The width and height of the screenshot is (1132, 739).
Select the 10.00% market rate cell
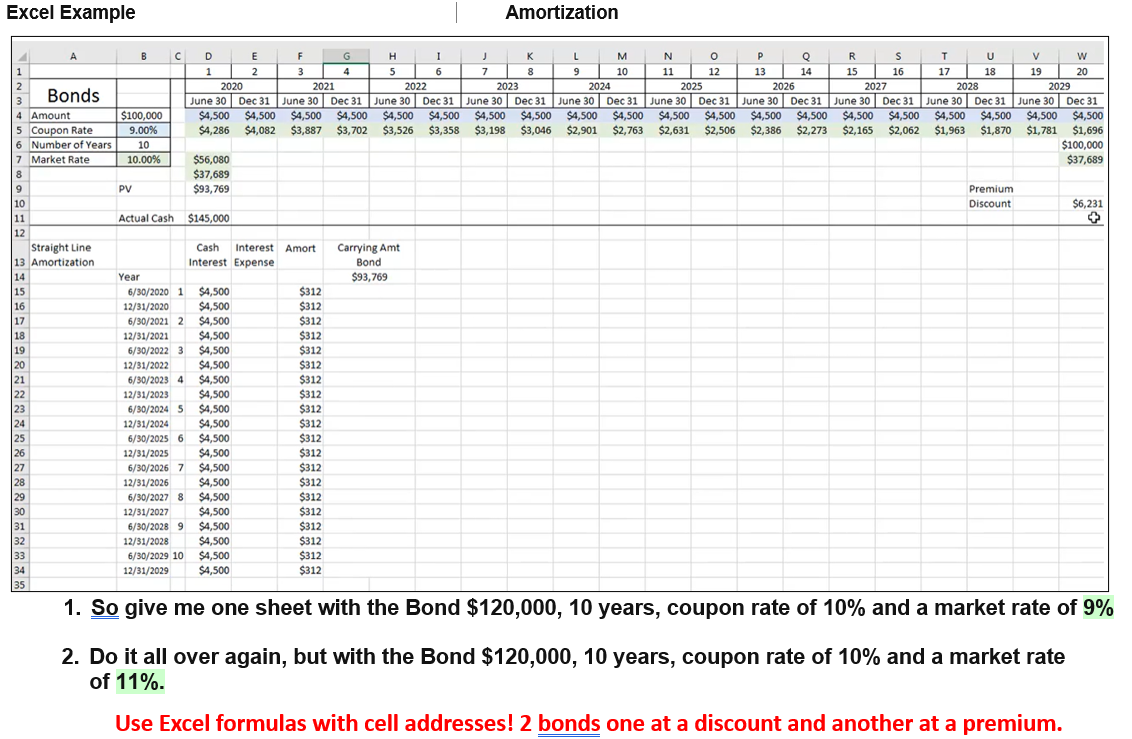(144, 159)
